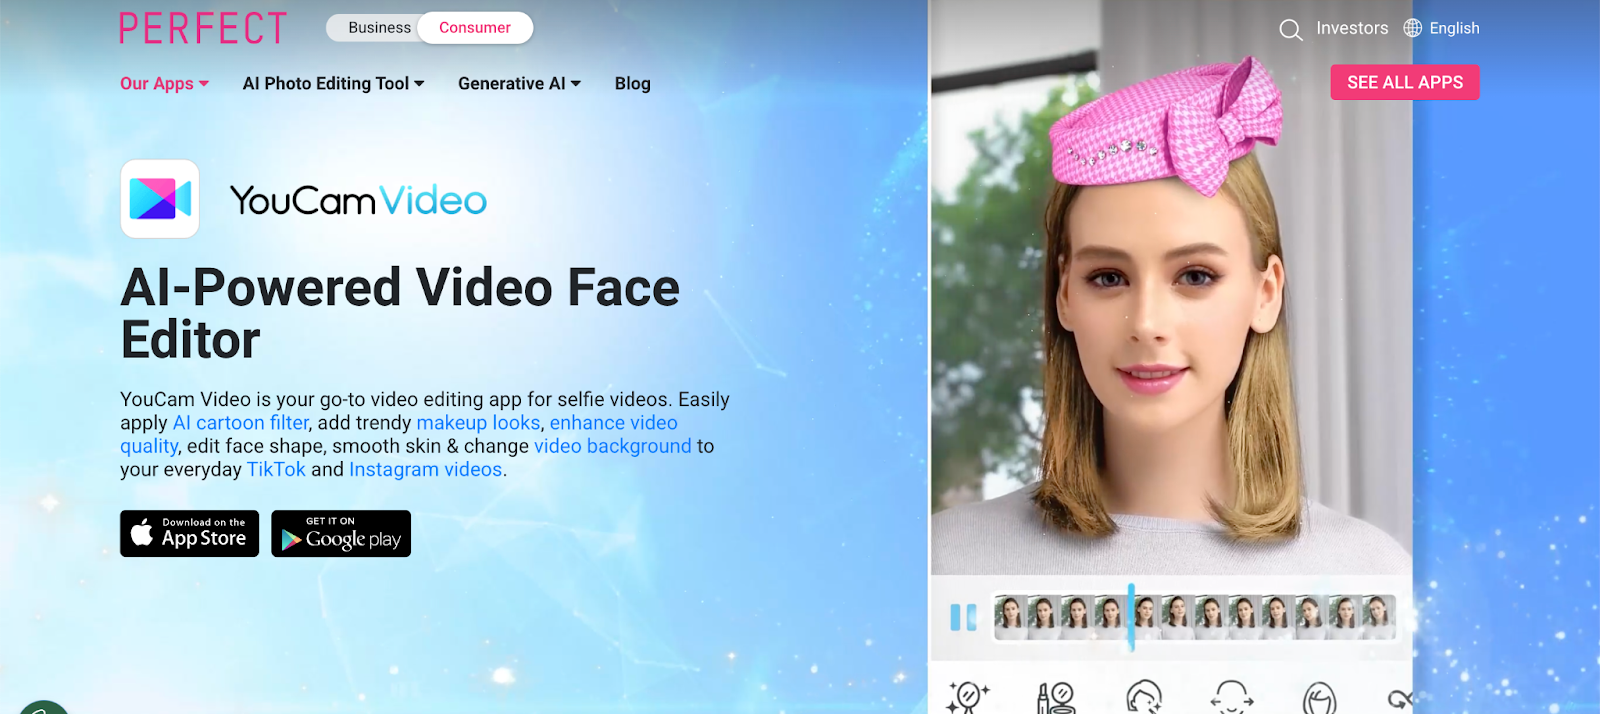Select the lipstick and compact makeup icon
The width and height of the screenshot is (1600, 714).
tap(1055, 697)
